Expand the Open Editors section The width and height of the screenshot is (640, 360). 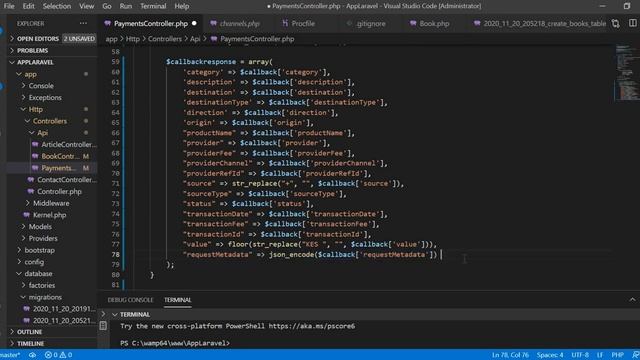coord(12,38)
